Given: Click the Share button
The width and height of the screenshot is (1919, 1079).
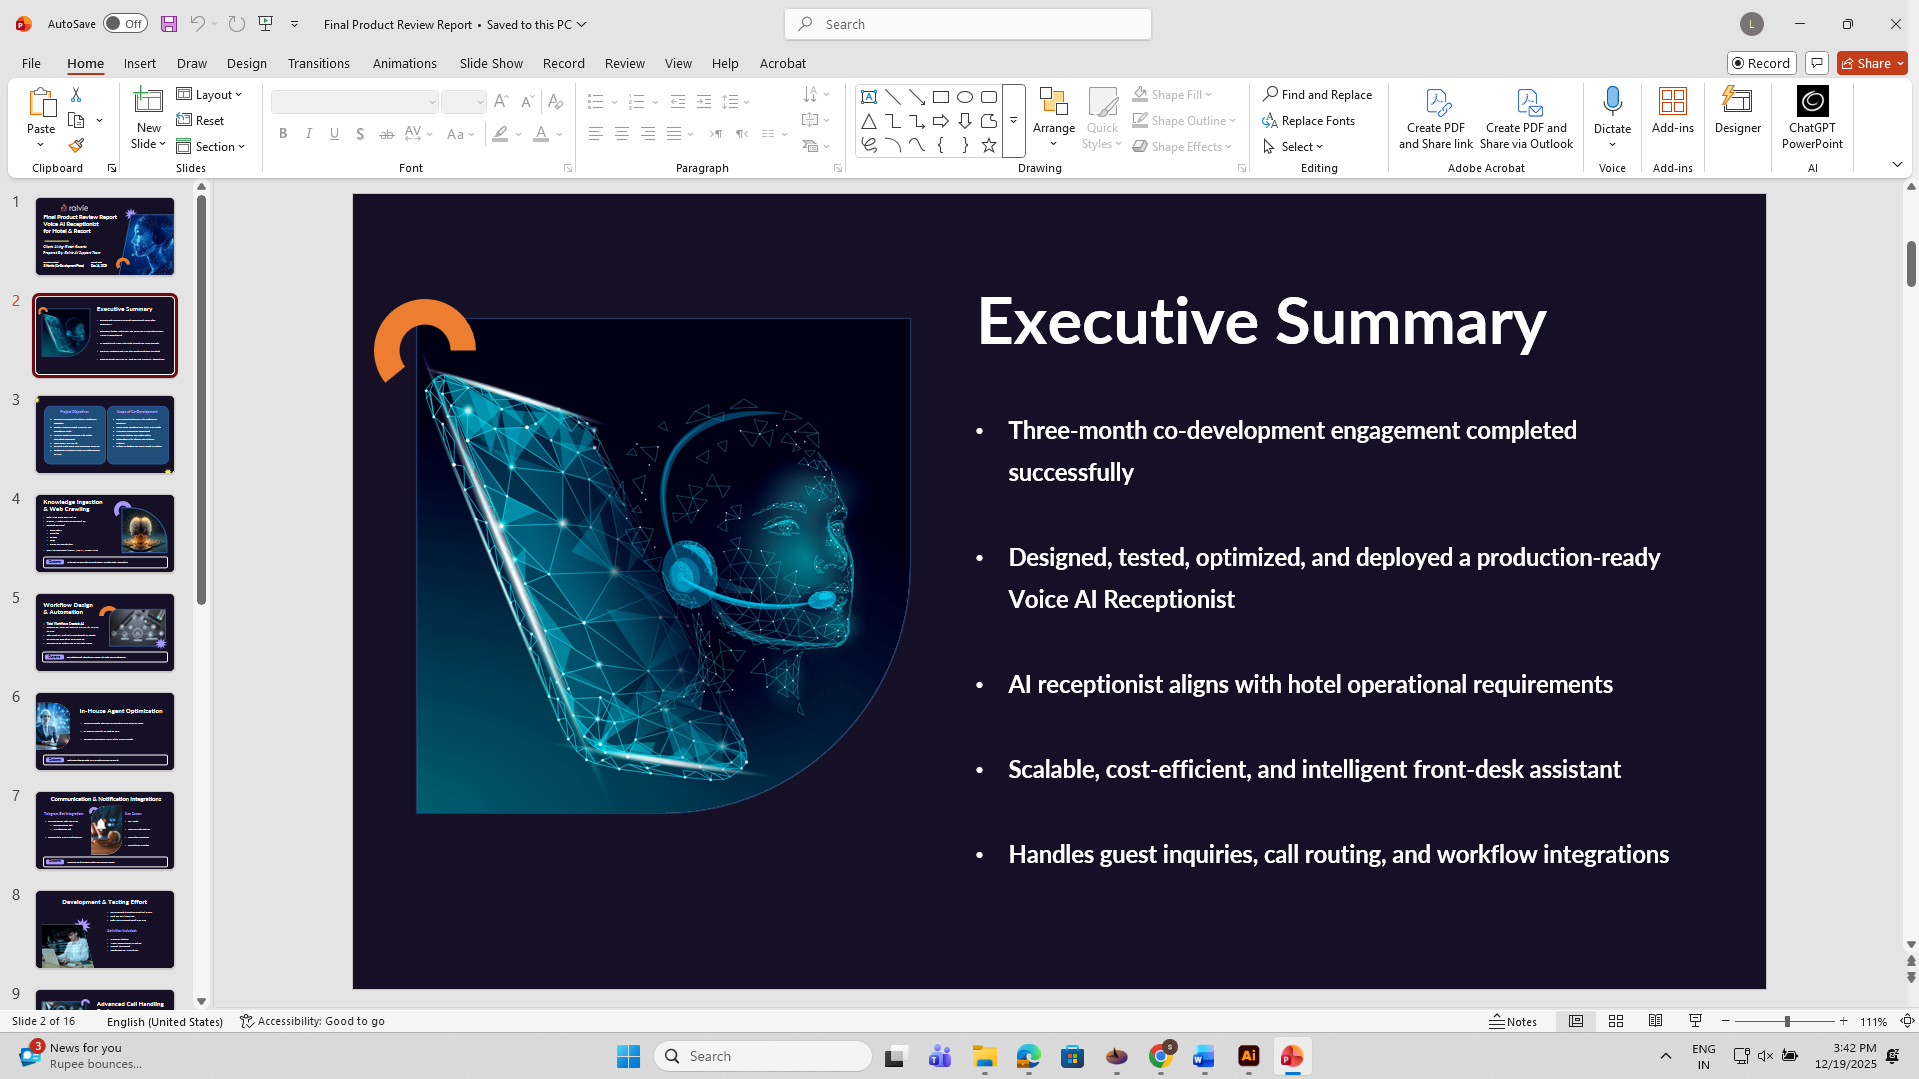Looking at the screenshot, I should coord(1872,63).
